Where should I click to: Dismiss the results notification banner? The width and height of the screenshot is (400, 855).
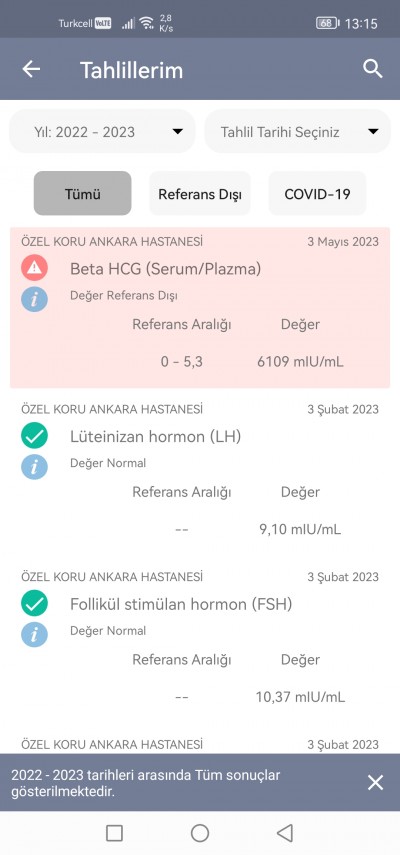click(375, 782)
